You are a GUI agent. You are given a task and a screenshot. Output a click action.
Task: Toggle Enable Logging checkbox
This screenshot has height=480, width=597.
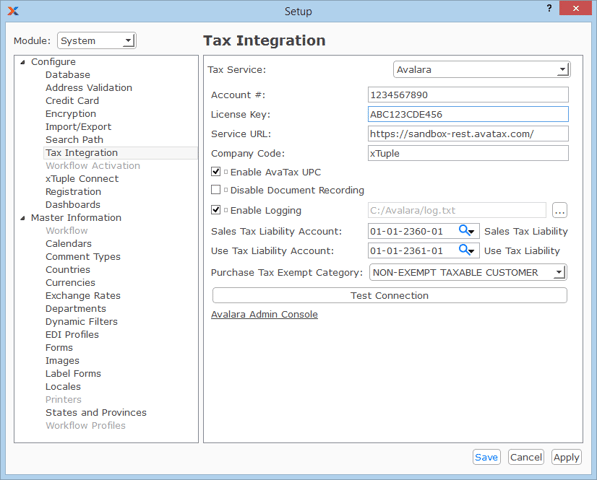[216, 210]
